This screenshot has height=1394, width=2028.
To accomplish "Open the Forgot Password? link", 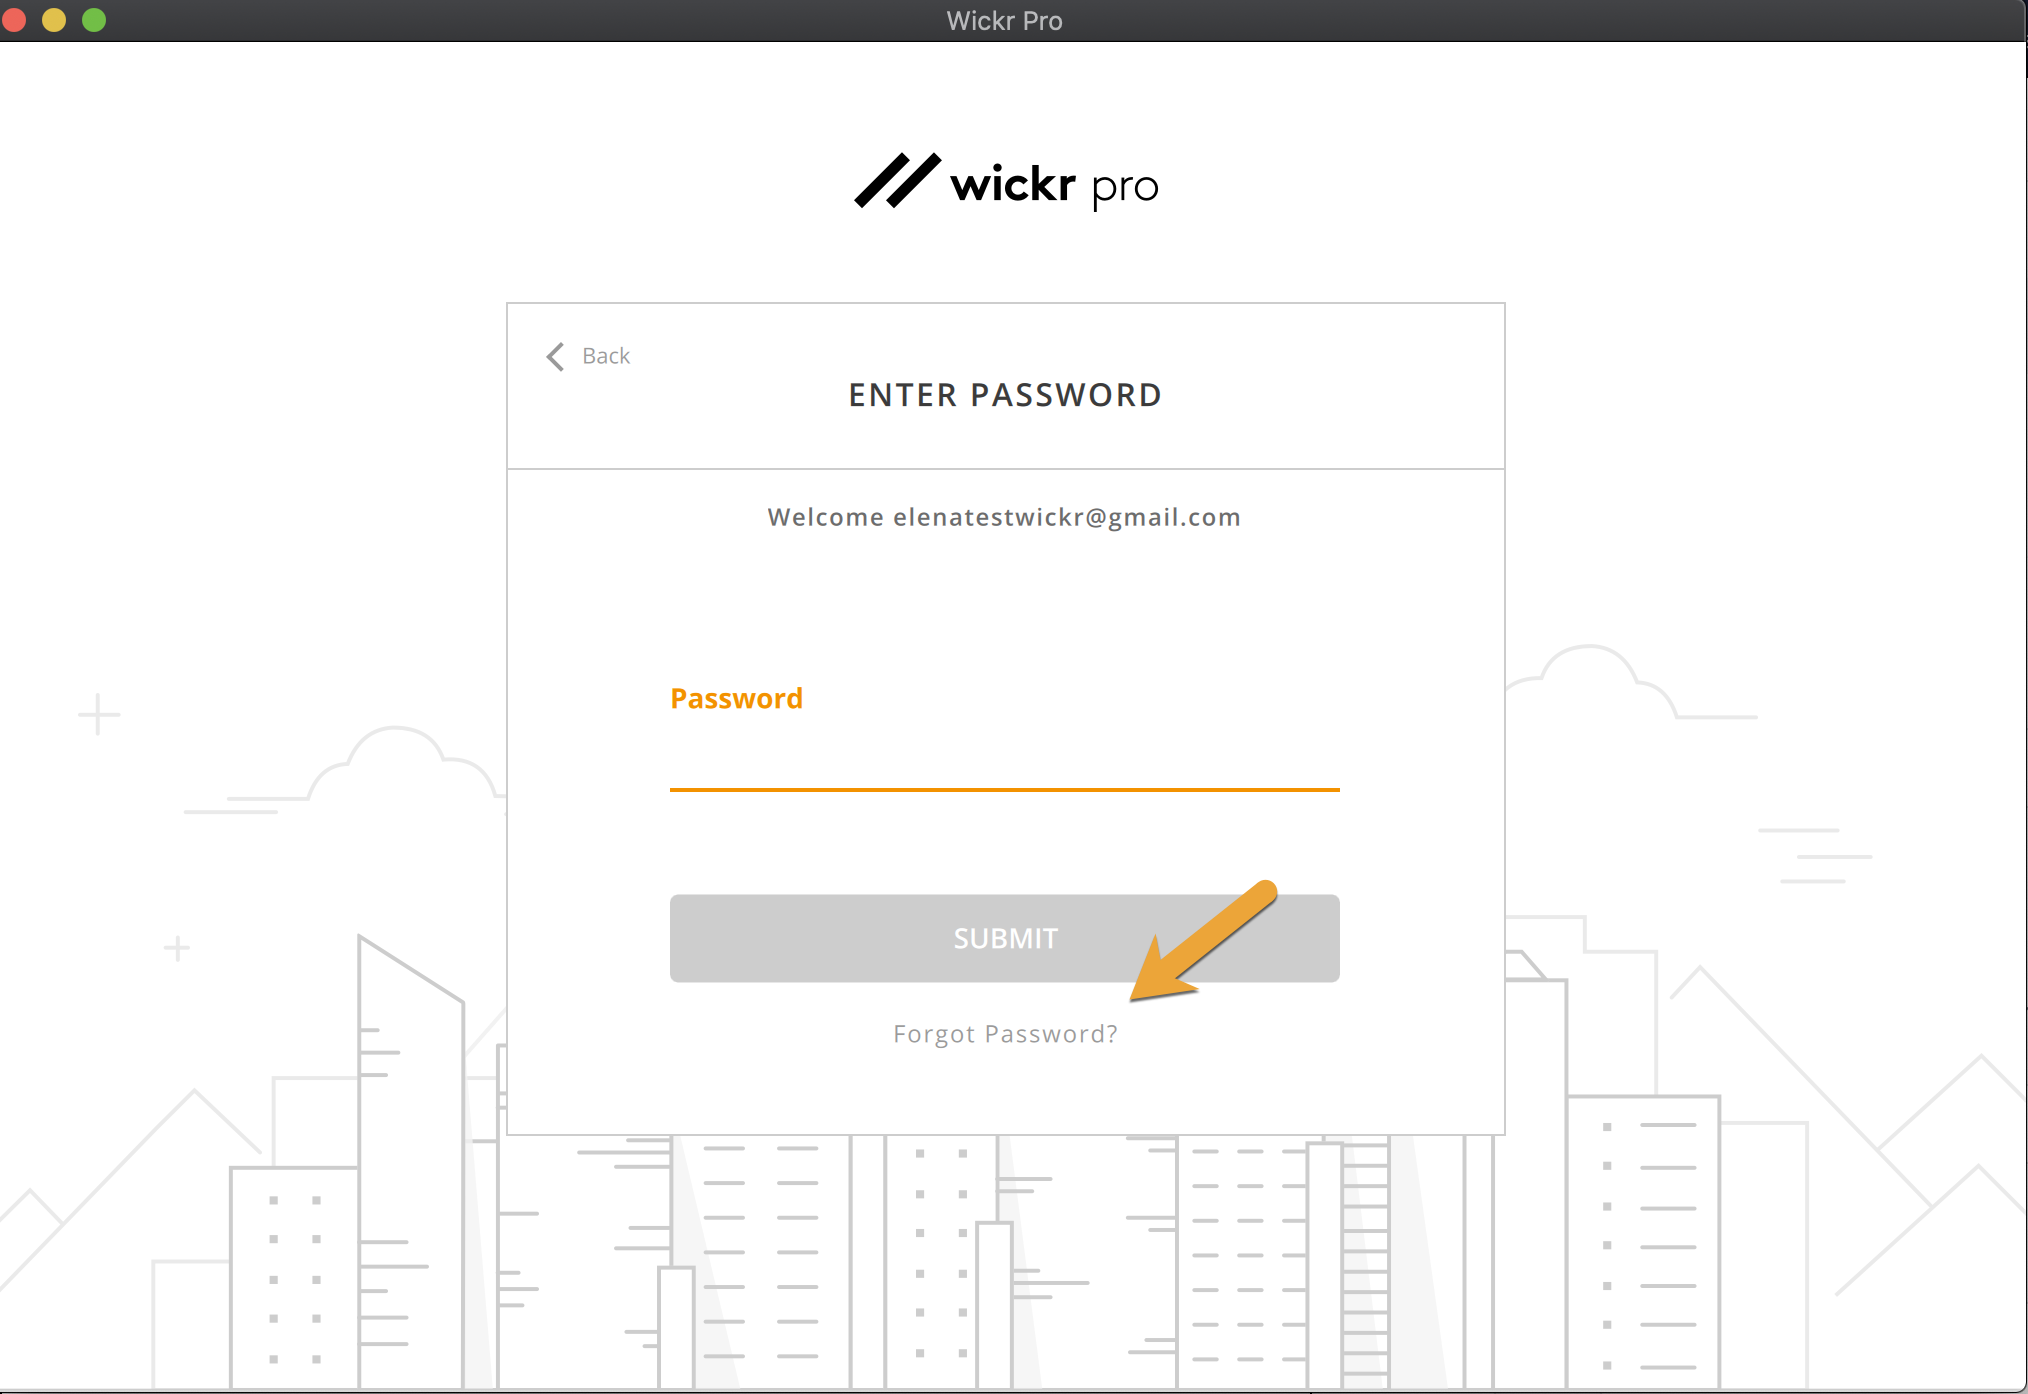I will click(x=1005, y=1034).
